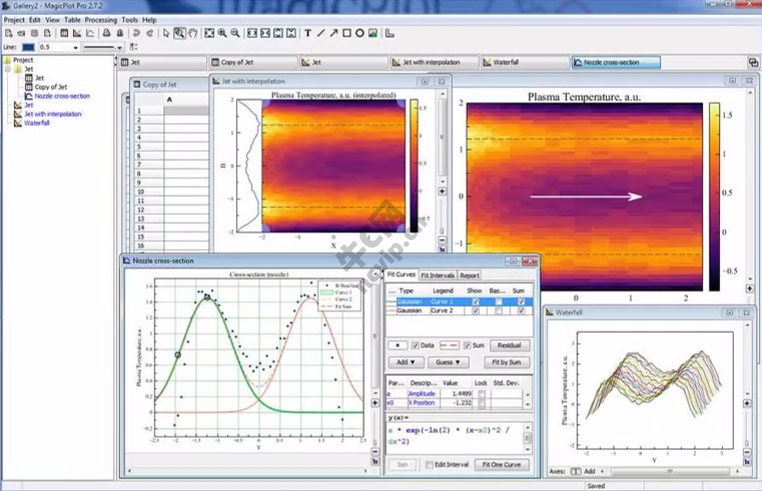Screen dimensions: 762x491
Task: Click the blue line color swatch
Action: (x=28, y=47)
